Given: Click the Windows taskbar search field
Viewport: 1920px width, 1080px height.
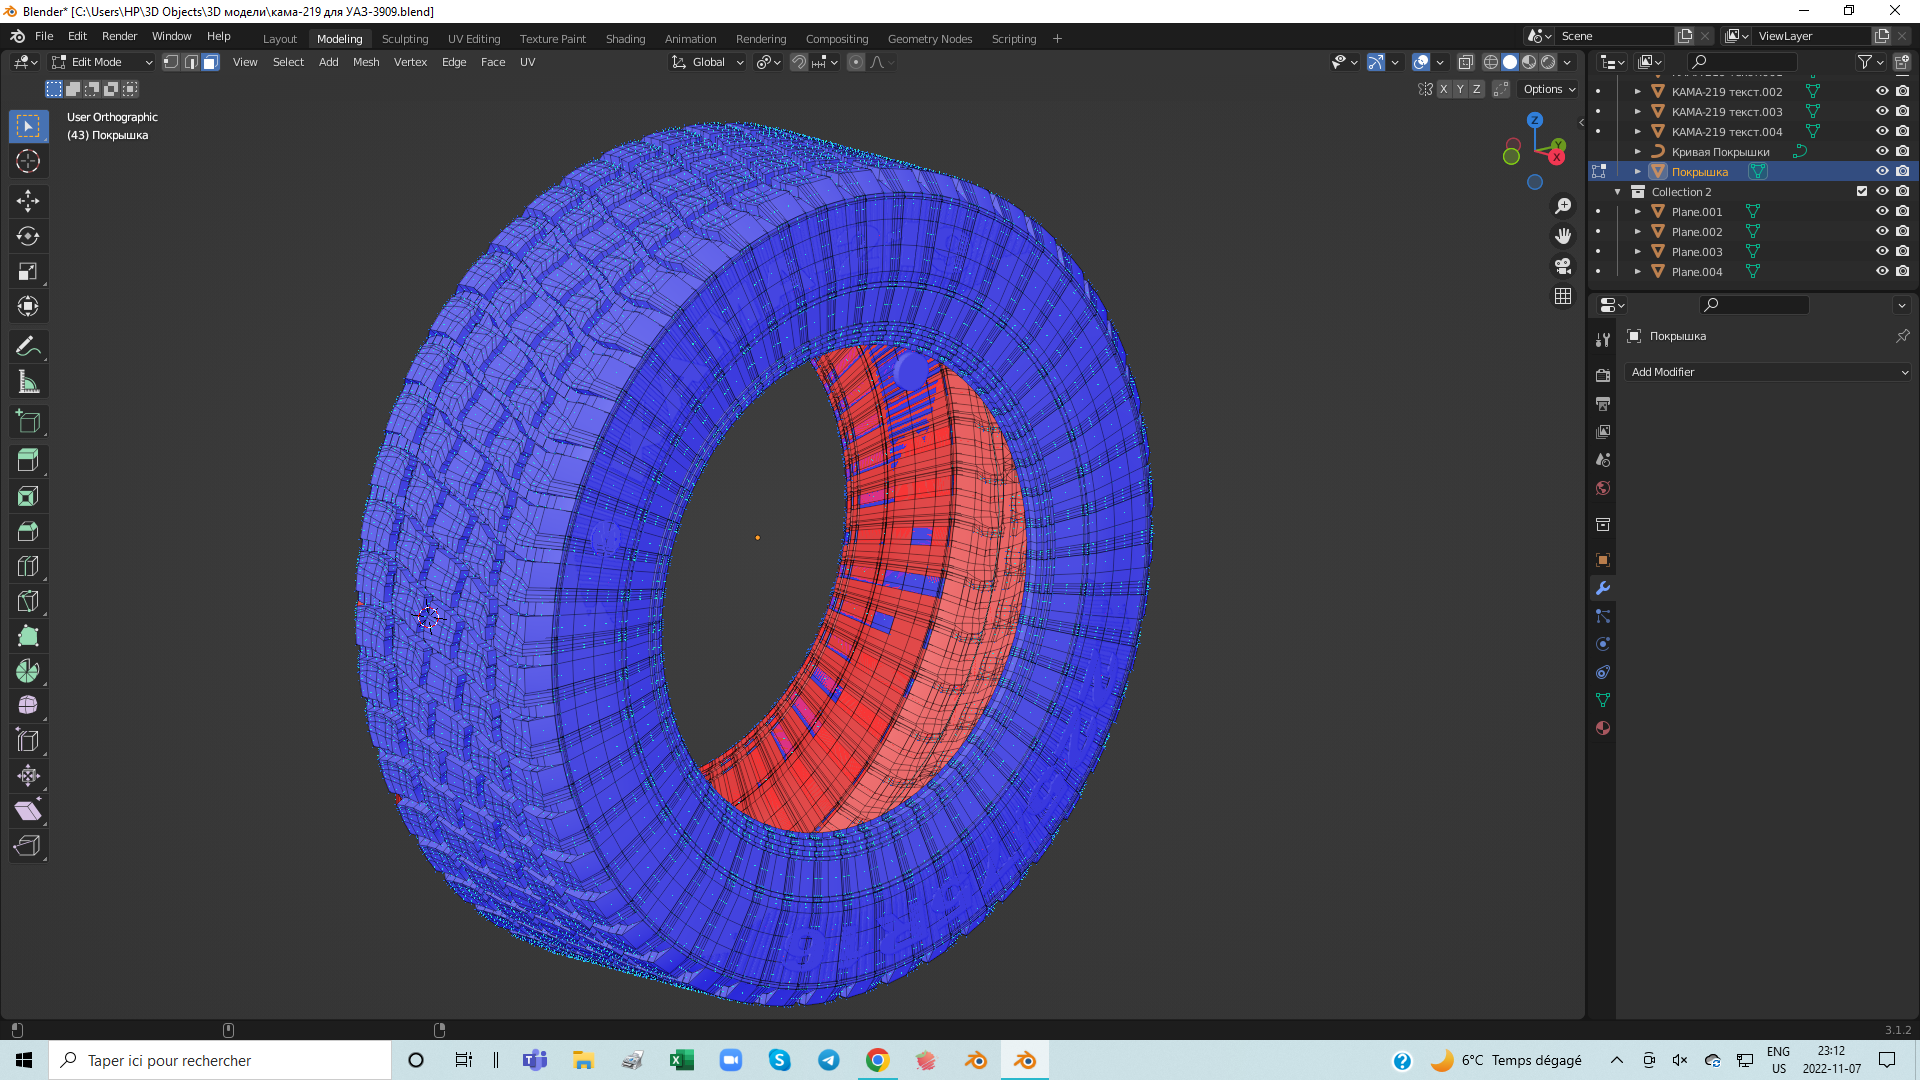Looking at the screenshot, I should pos(220,1060).
